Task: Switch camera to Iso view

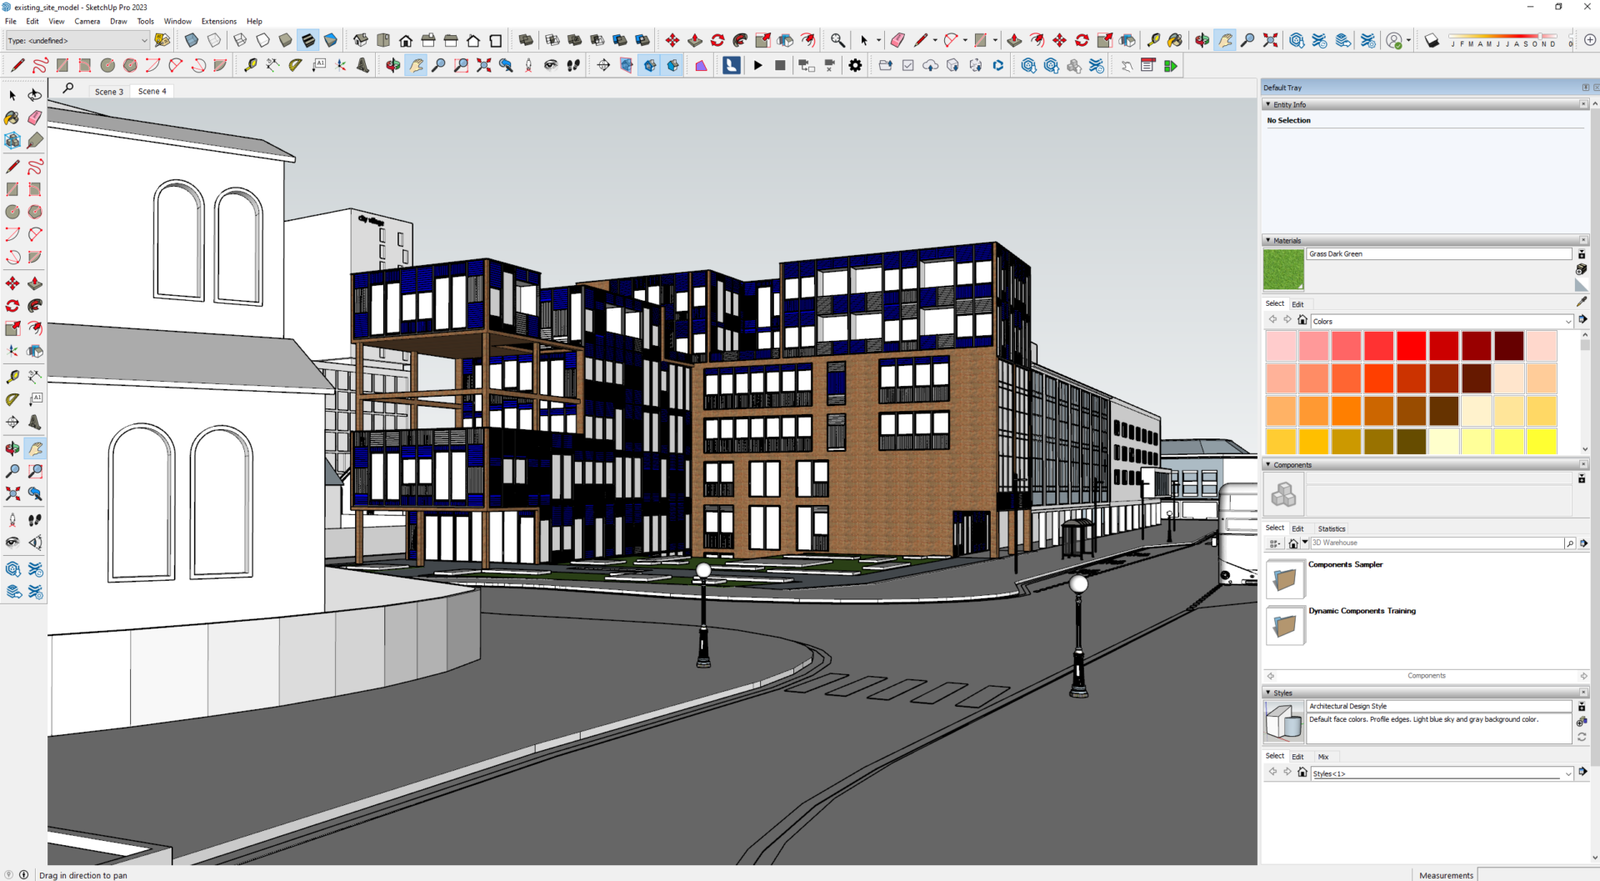Action: pos(360,41)
